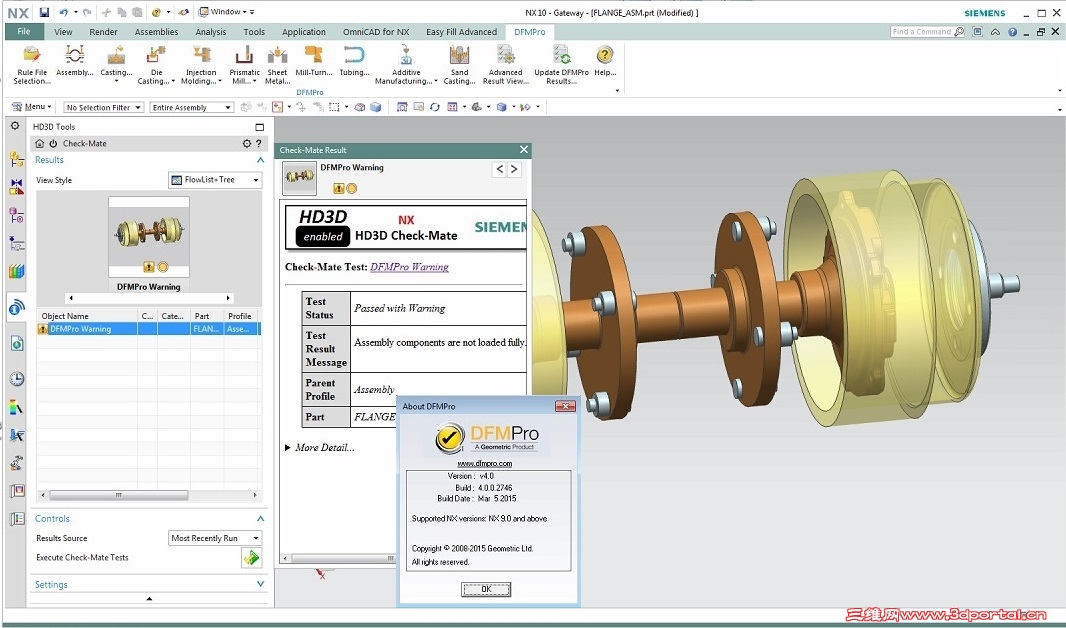This screenshot has height=628, width=1066.
Task: Go to the next Check-Mate result
Action: coord(514,169)
